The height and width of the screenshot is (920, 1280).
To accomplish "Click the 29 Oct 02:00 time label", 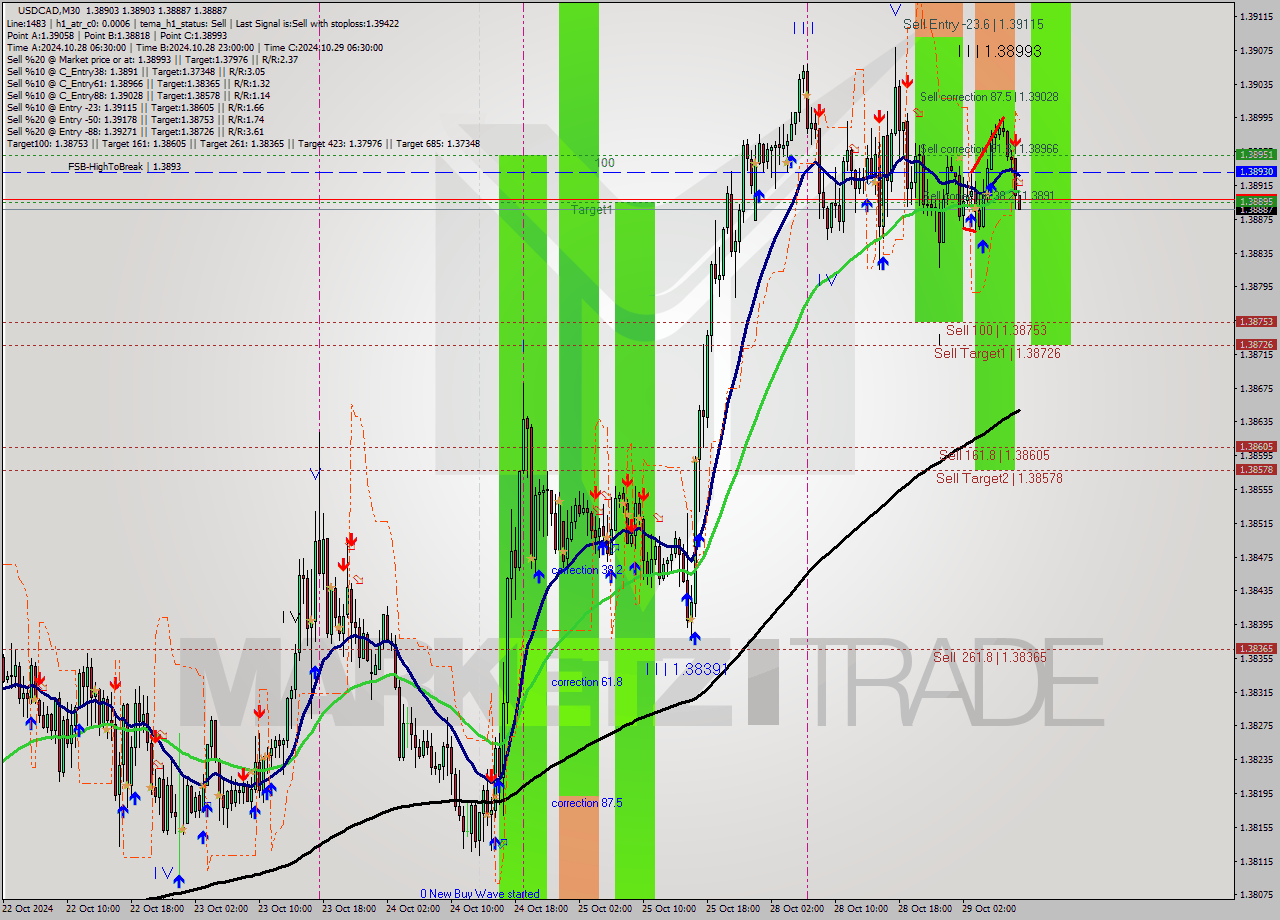I will pyautogui.click(x=988, y=909).
